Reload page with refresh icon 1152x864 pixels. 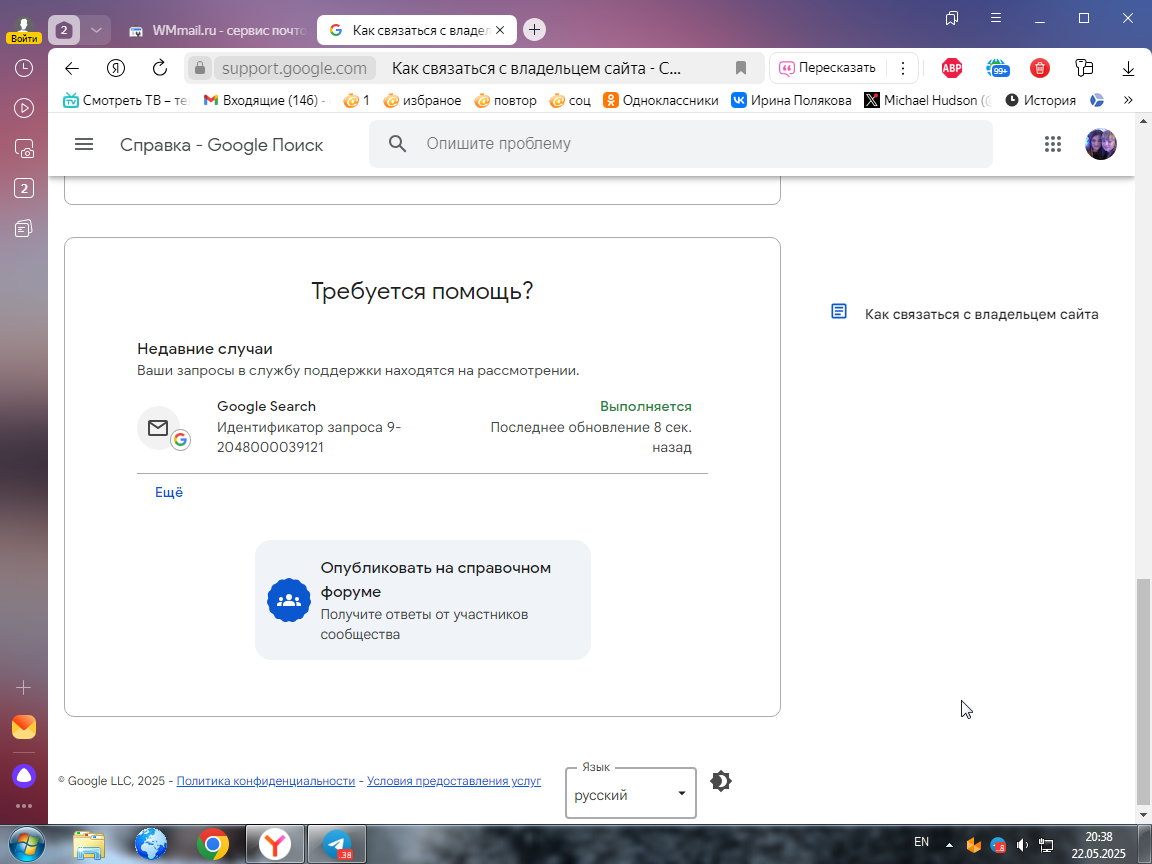pos(159,68)
